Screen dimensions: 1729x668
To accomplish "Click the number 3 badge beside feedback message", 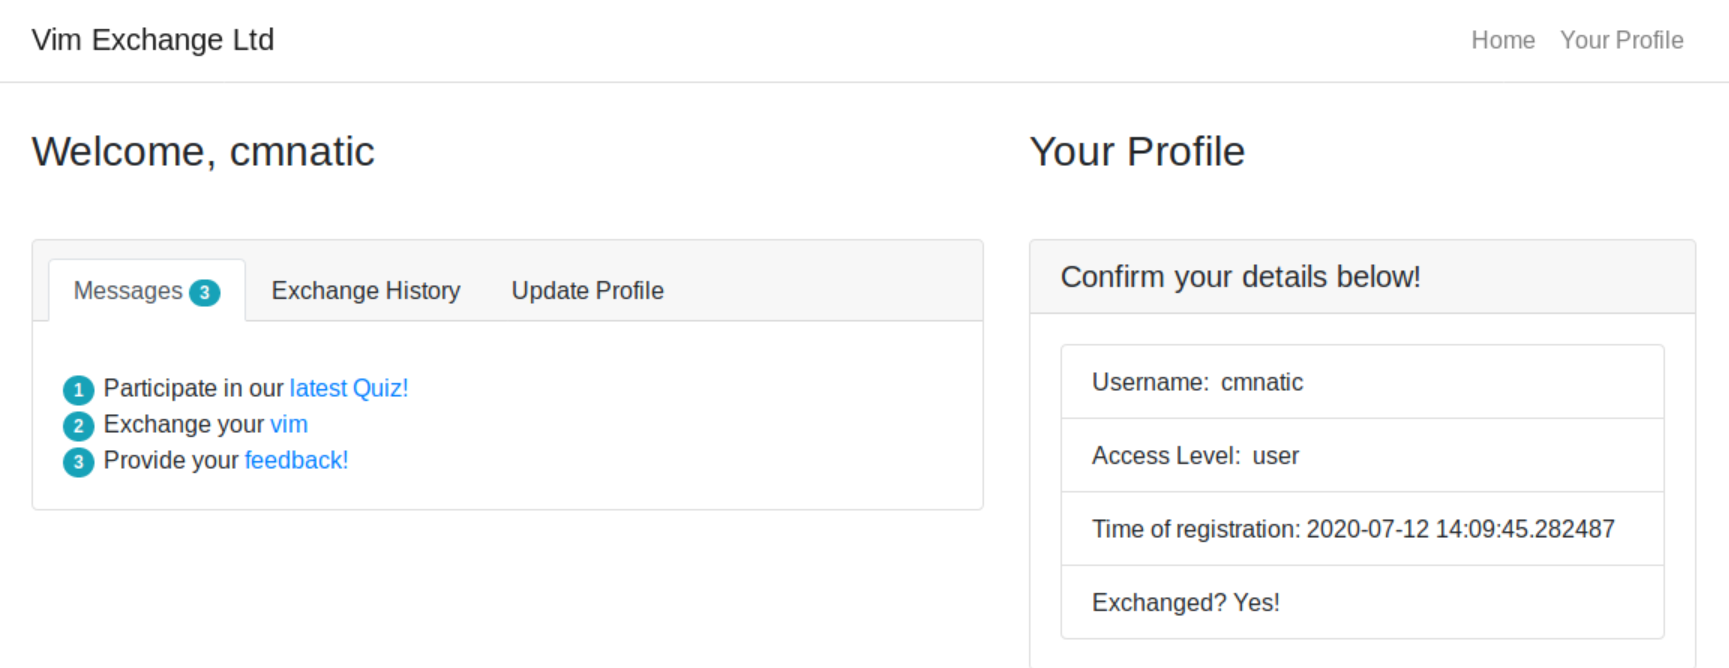I will click(x=78, y=462).
